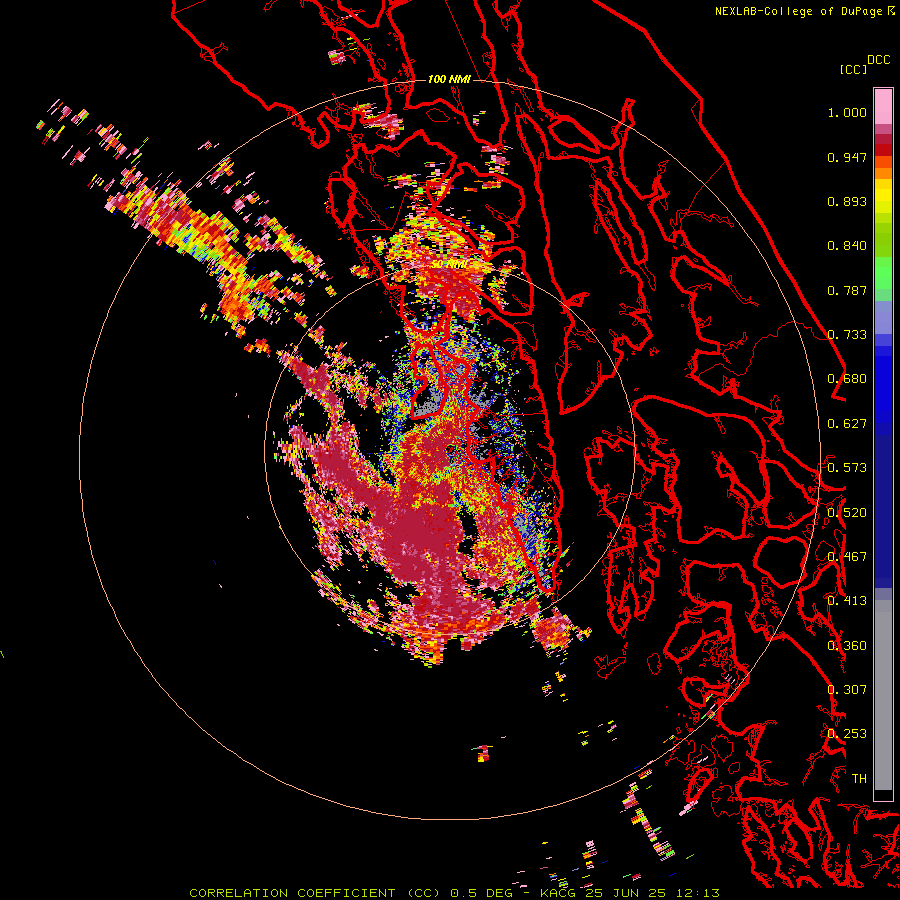Click the TH threshold label

click(859, 779)
